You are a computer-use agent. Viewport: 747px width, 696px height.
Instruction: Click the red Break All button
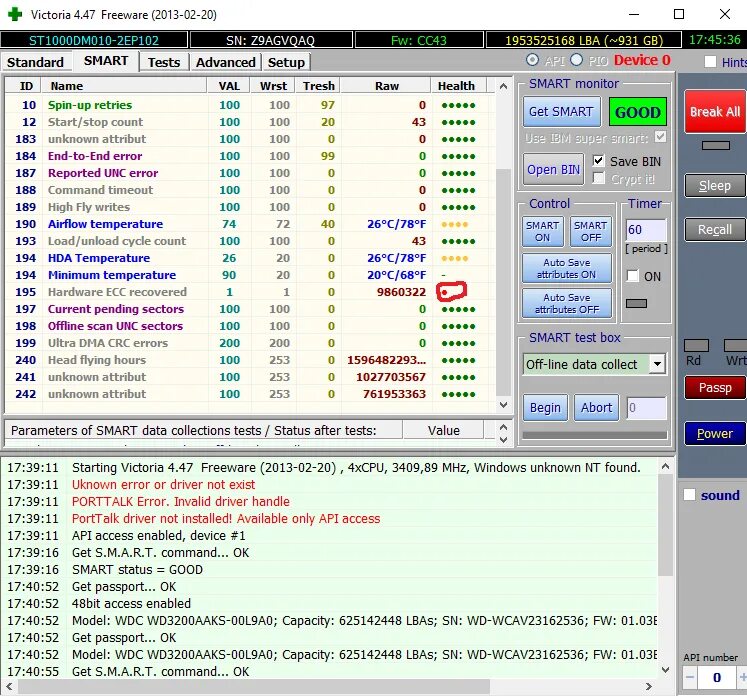point(715,111)
